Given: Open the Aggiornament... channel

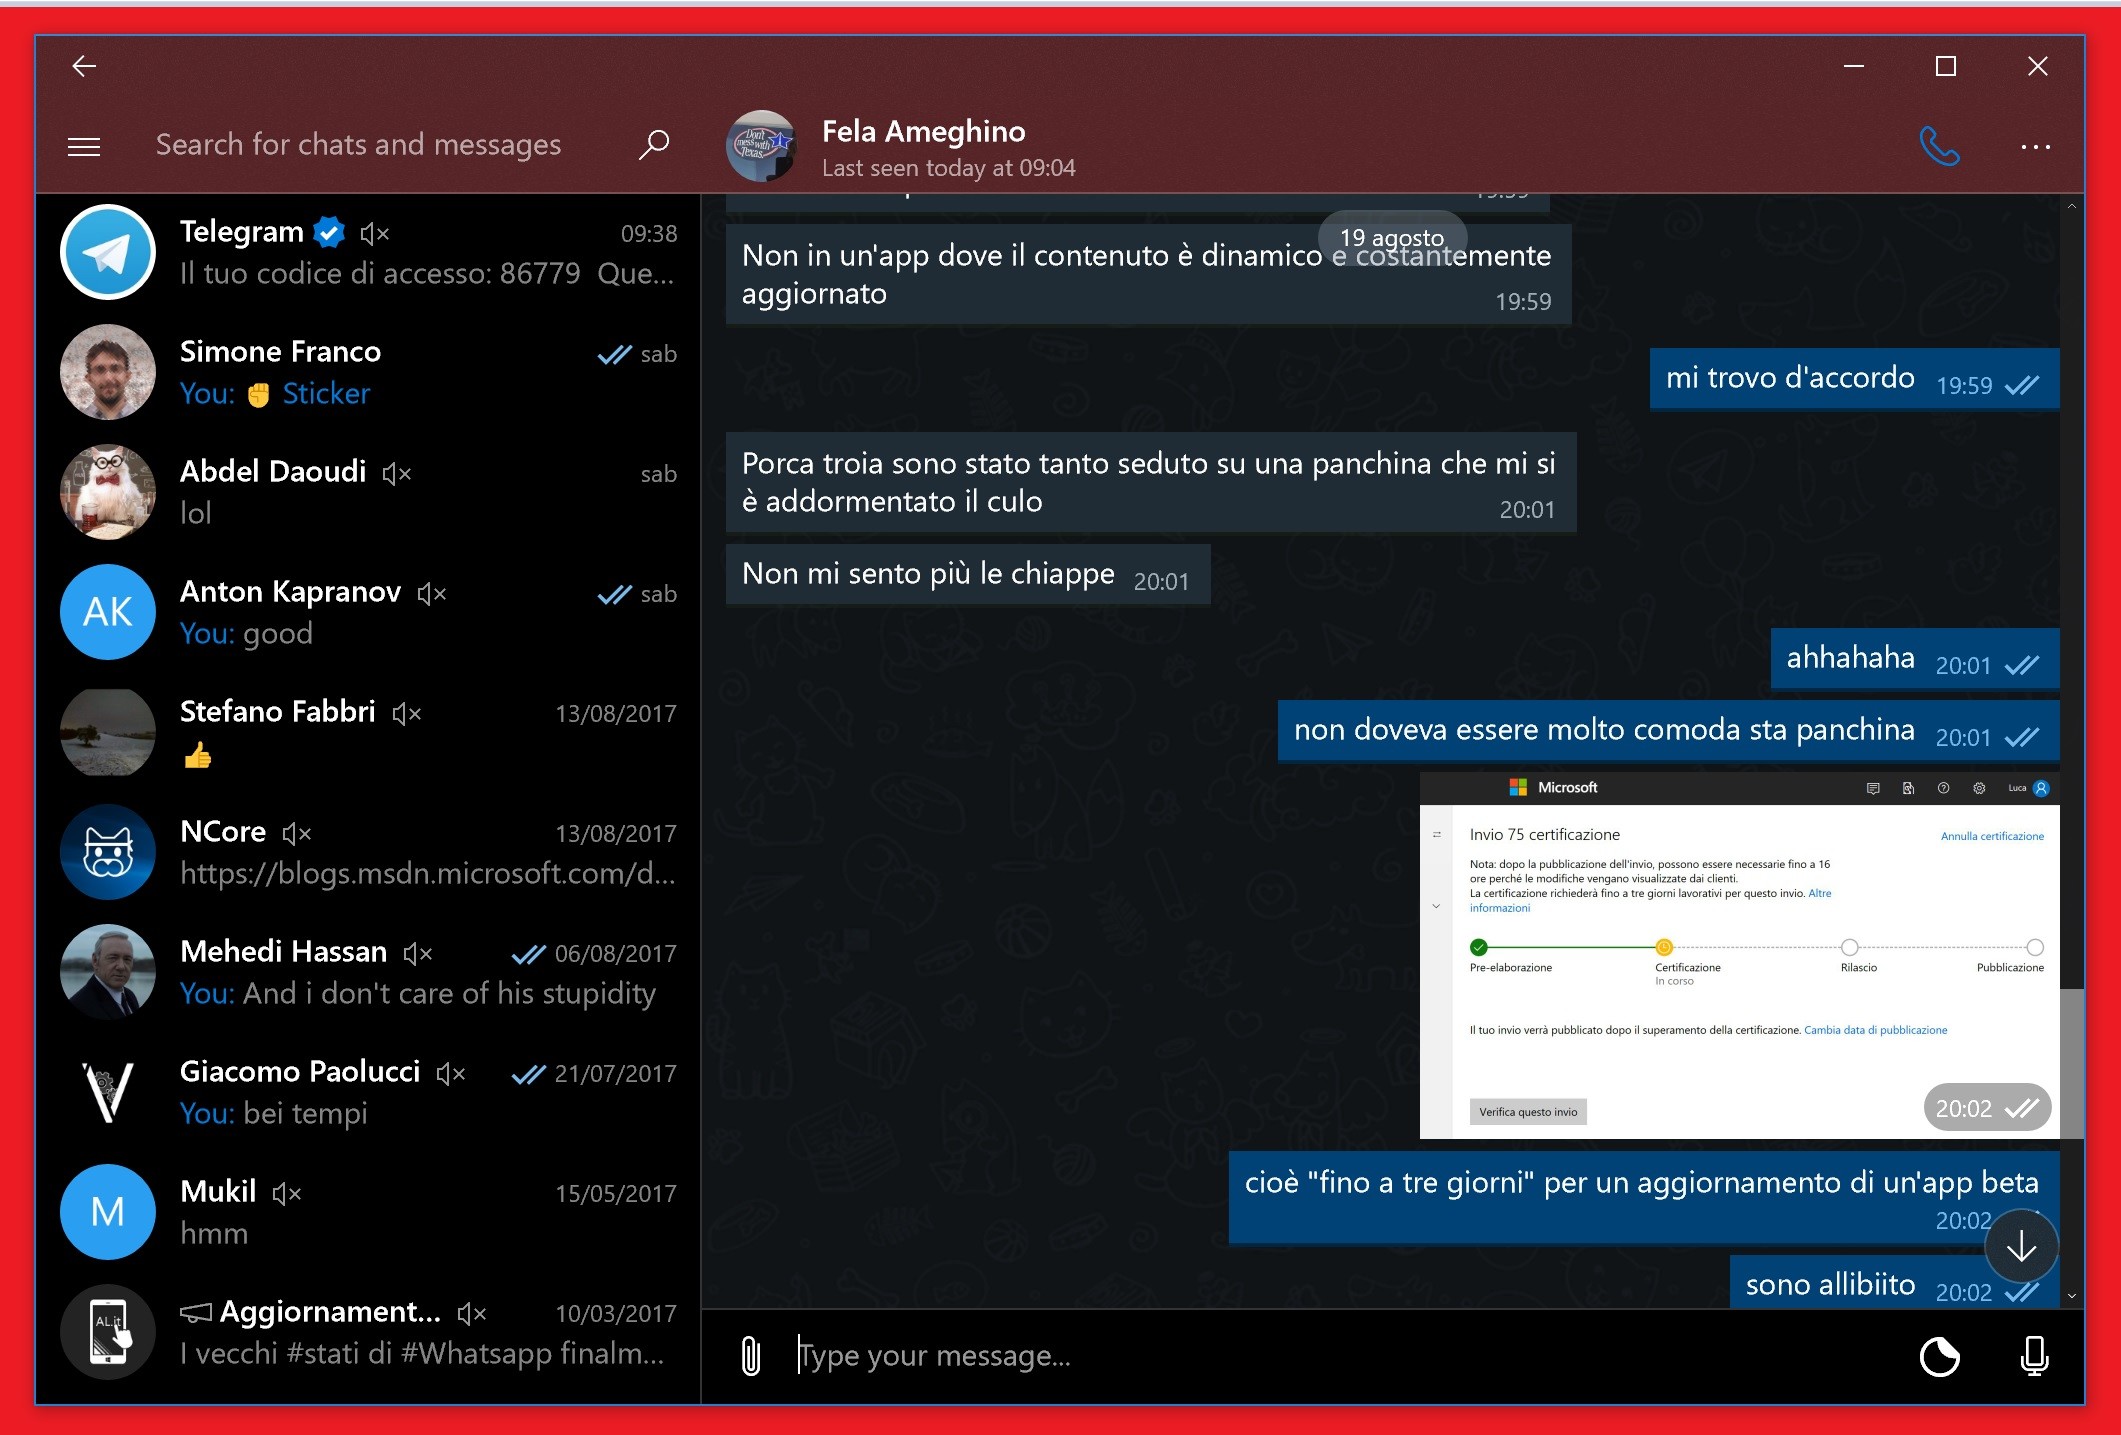Looking at the screenshot, I should tap(368, 1332).
